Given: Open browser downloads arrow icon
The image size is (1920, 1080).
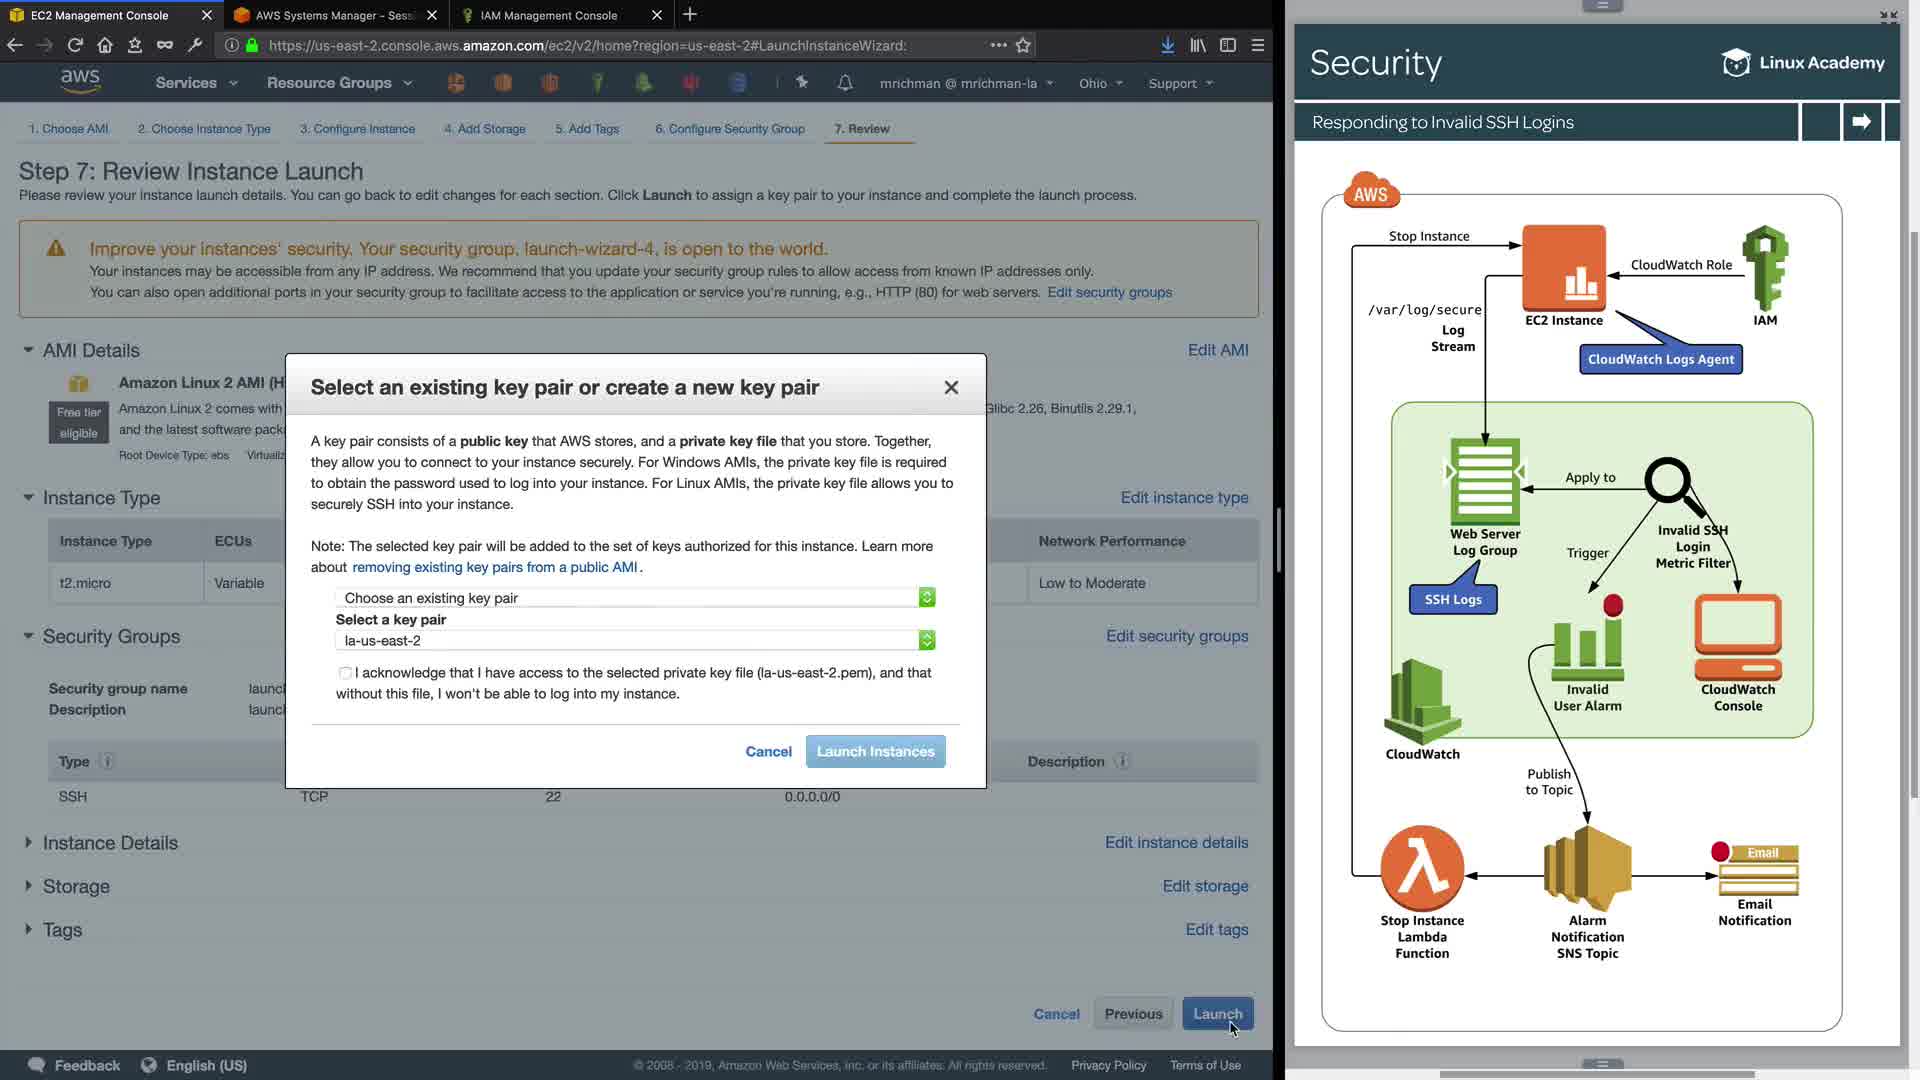Looking at the screenshot, I should [1167, 45].
